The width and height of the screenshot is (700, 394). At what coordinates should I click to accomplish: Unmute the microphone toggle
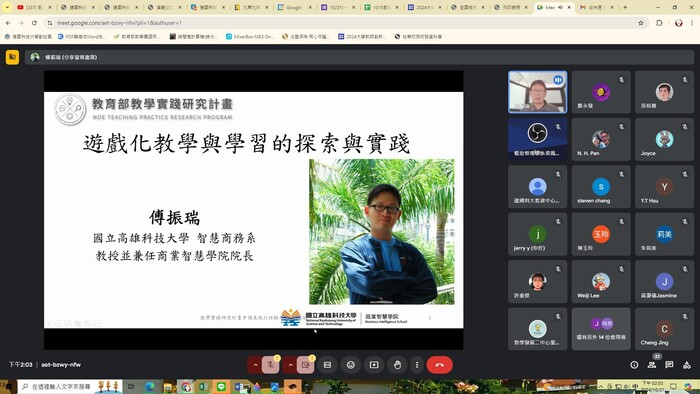[271, 365]
